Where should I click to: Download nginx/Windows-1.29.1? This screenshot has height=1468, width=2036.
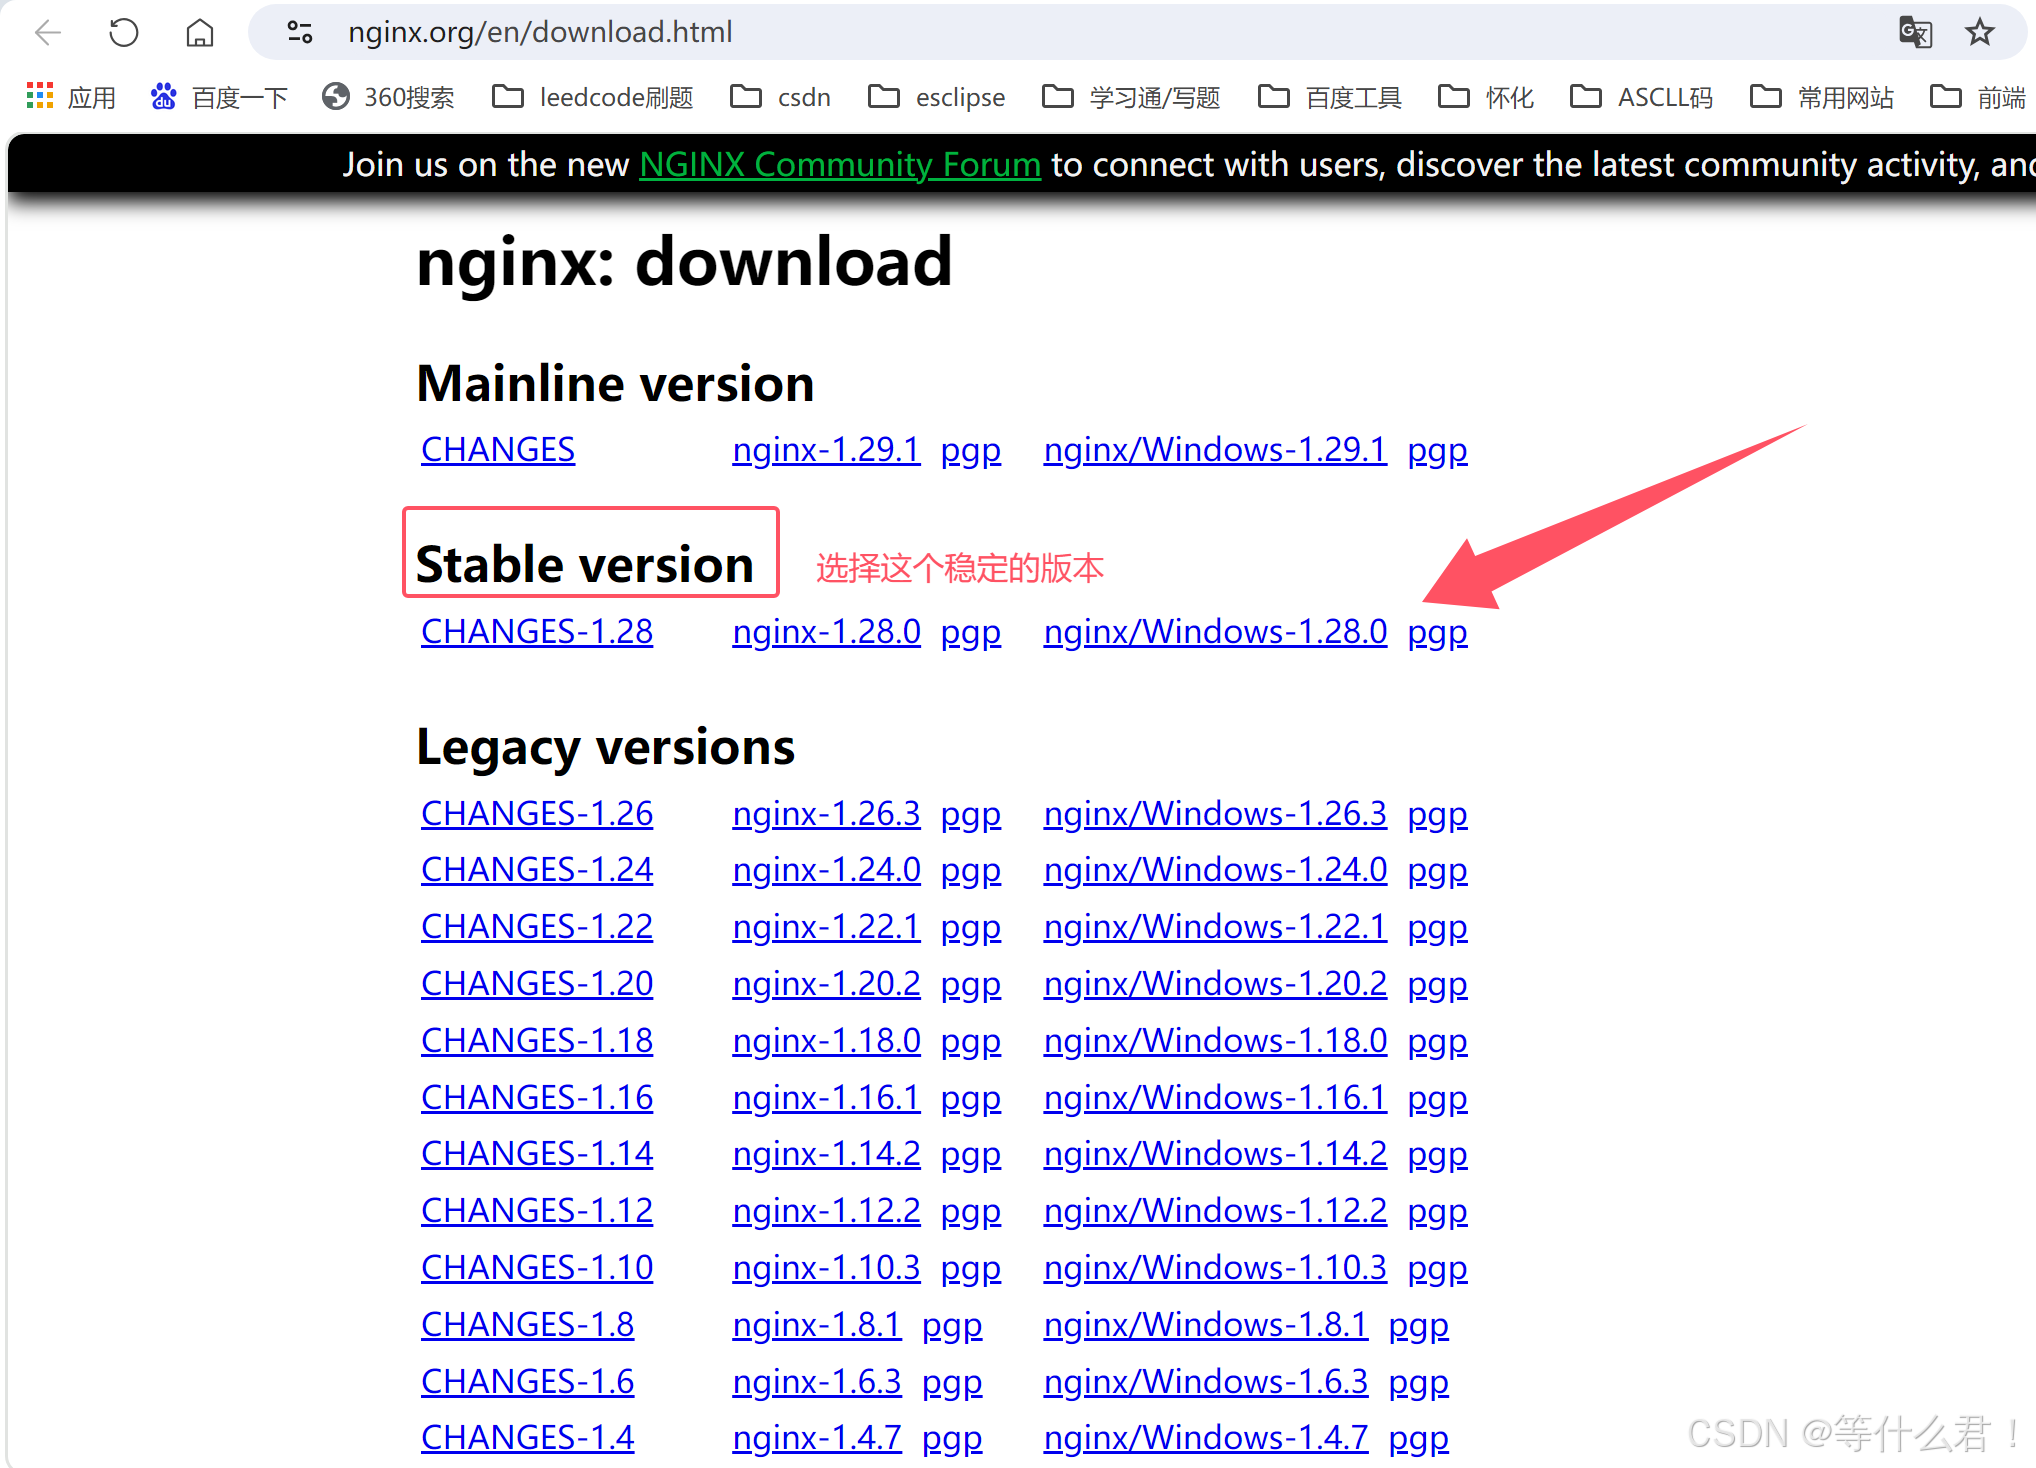tap(1215, 450)
